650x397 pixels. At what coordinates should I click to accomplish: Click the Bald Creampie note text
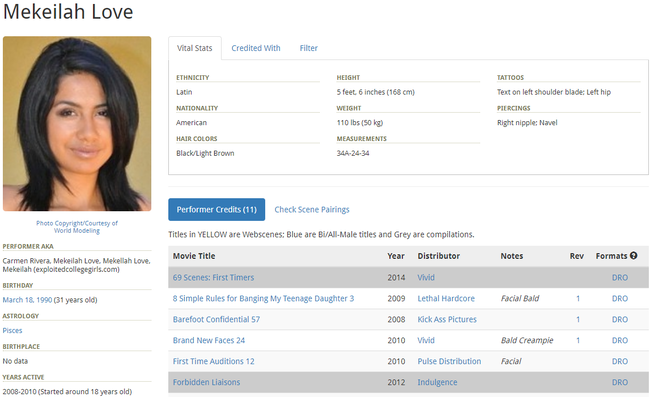pyautogui.click(x=527, y=340)
